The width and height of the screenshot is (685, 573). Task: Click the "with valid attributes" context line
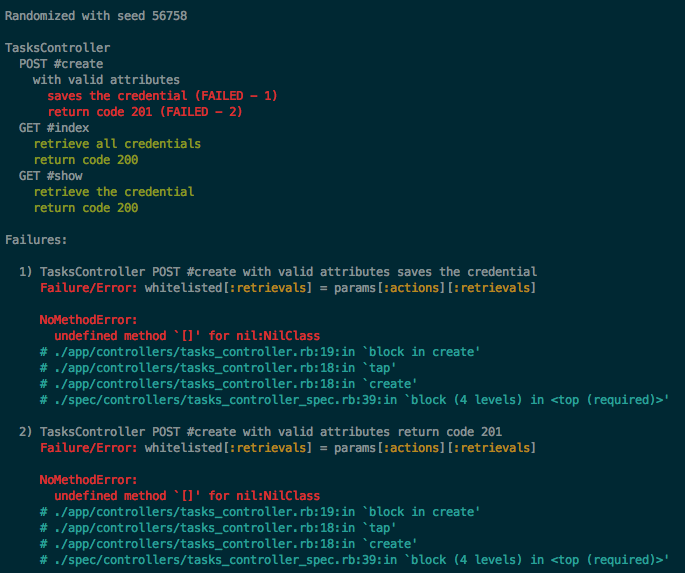(106, 80)
